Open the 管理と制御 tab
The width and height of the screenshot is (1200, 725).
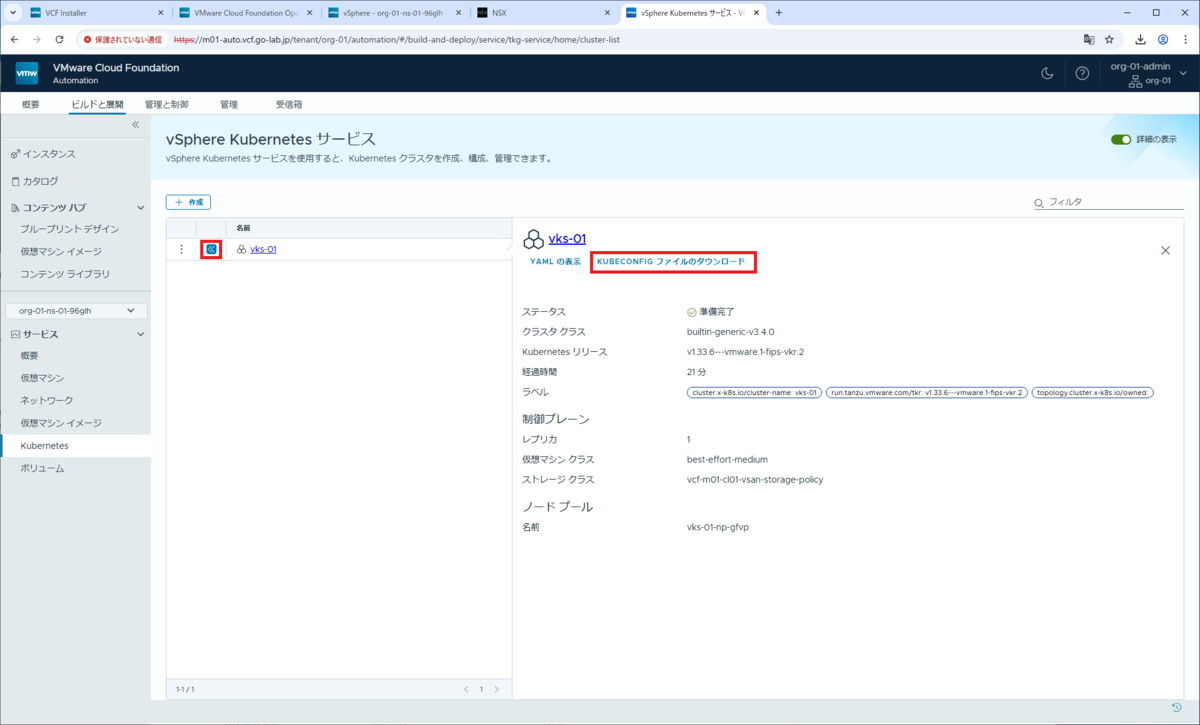(x=166, y=104)
